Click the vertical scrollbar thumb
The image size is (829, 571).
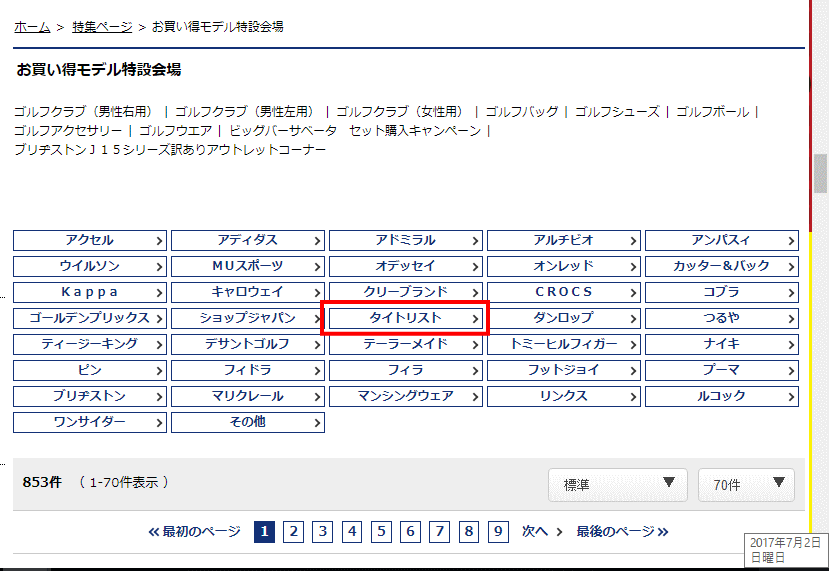click(820, 173)
